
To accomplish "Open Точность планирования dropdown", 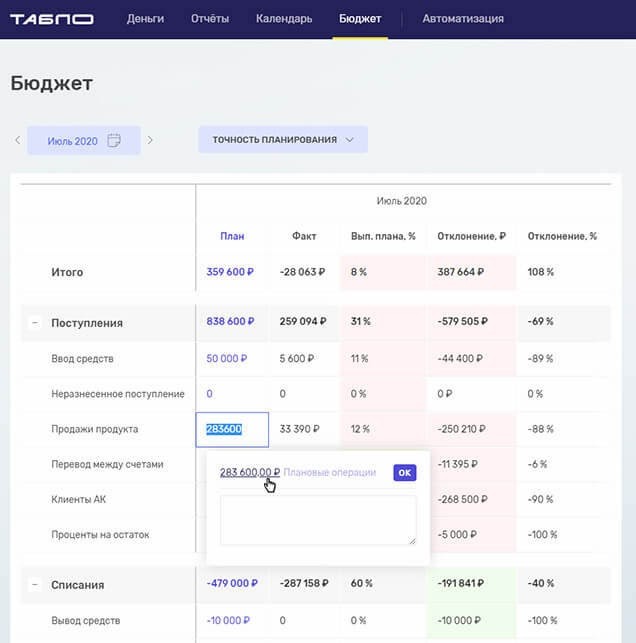I will pos(283,140).
